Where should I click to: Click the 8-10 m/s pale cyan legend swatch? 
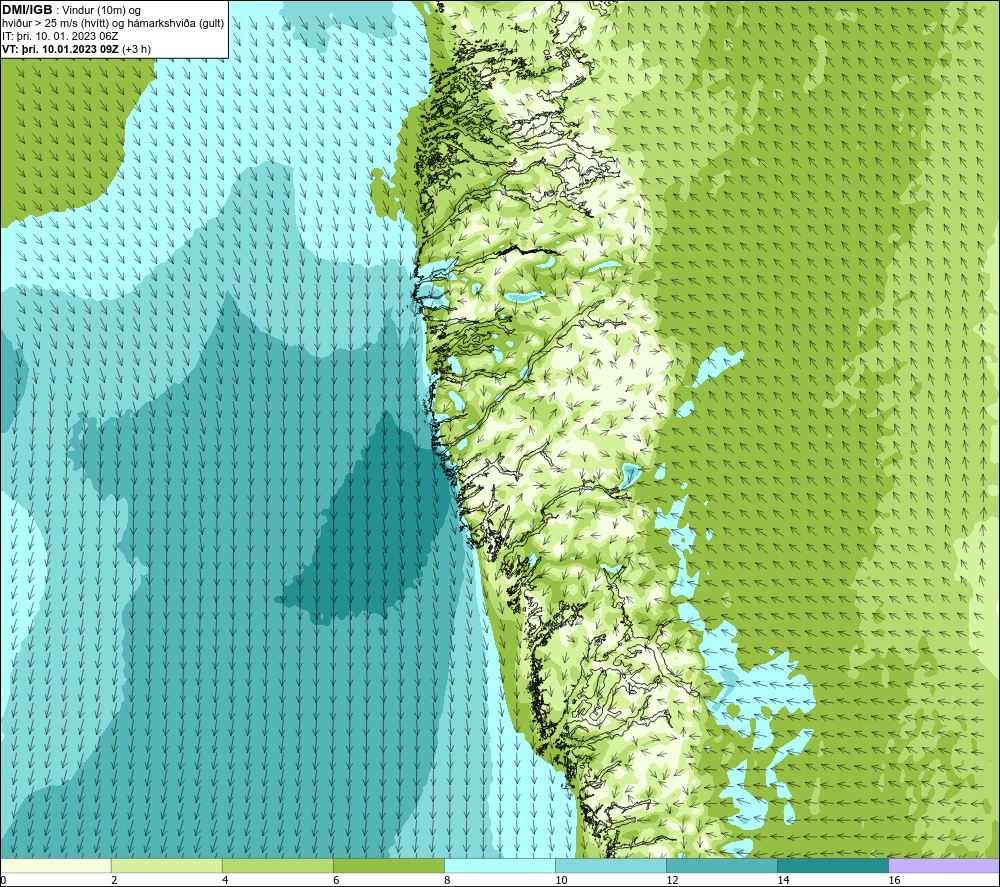pos(499,866)
